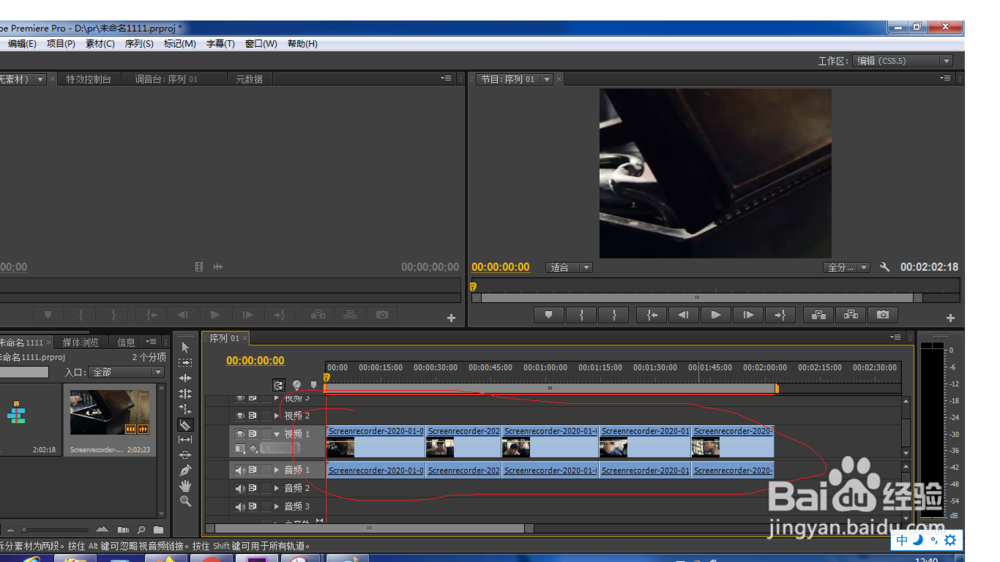Select the Rolling Edit tool

185,394
